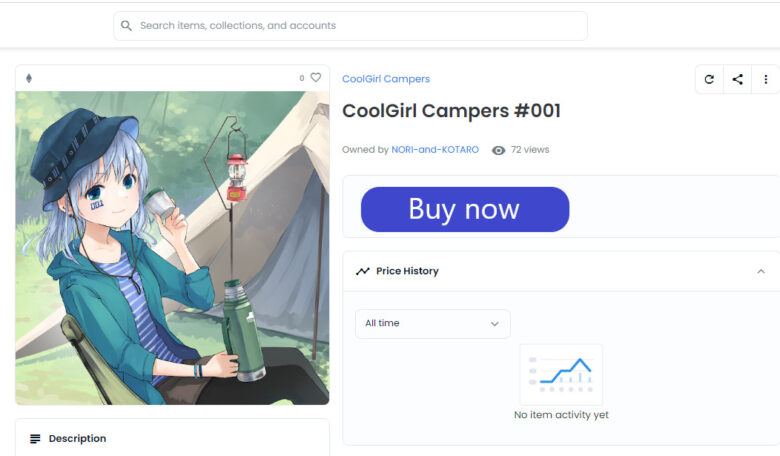
Task: Open the three-dot more options menu
Action: pyautogui.click(x=766, y=79)
